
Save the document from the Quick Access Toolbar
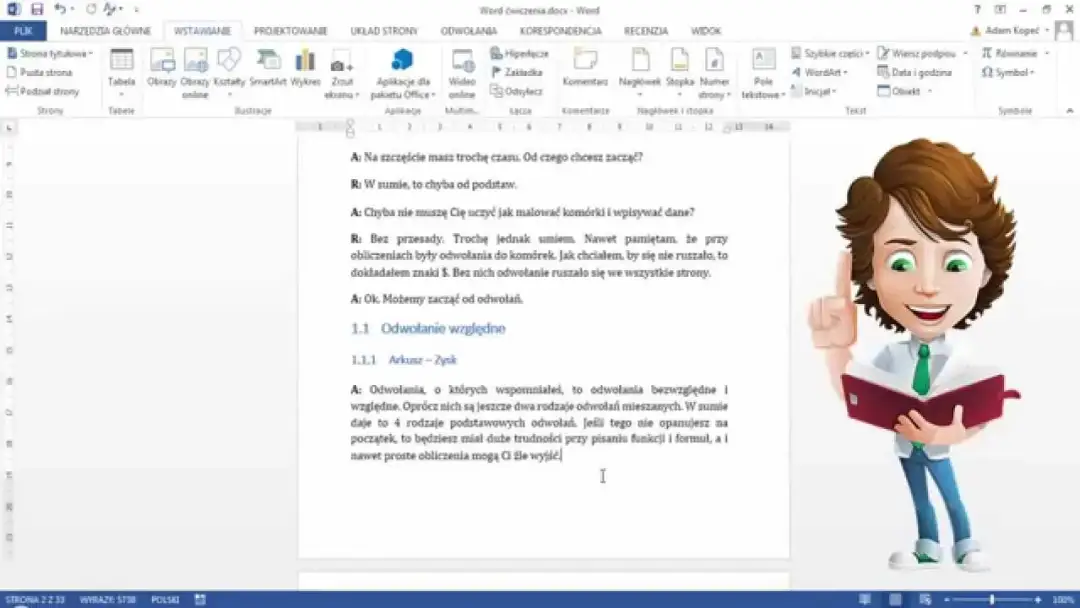pyautogui.click(x=37, y=8)
